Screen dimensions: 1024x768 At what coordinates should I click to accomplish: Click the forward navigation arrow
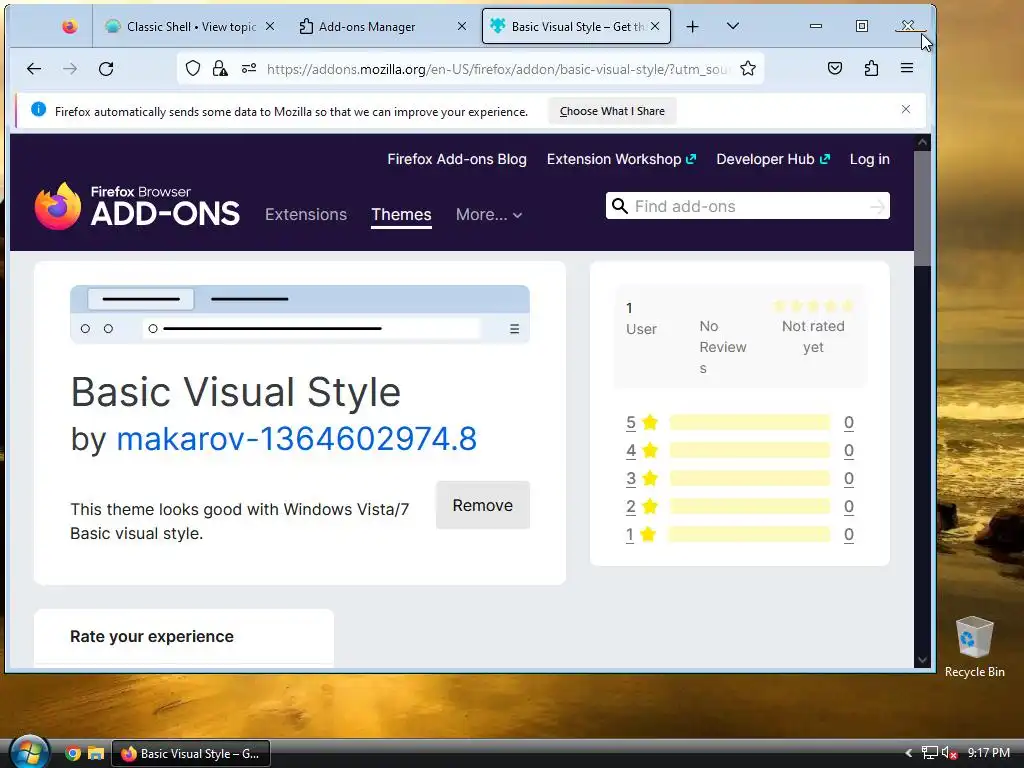coord(70,69)
